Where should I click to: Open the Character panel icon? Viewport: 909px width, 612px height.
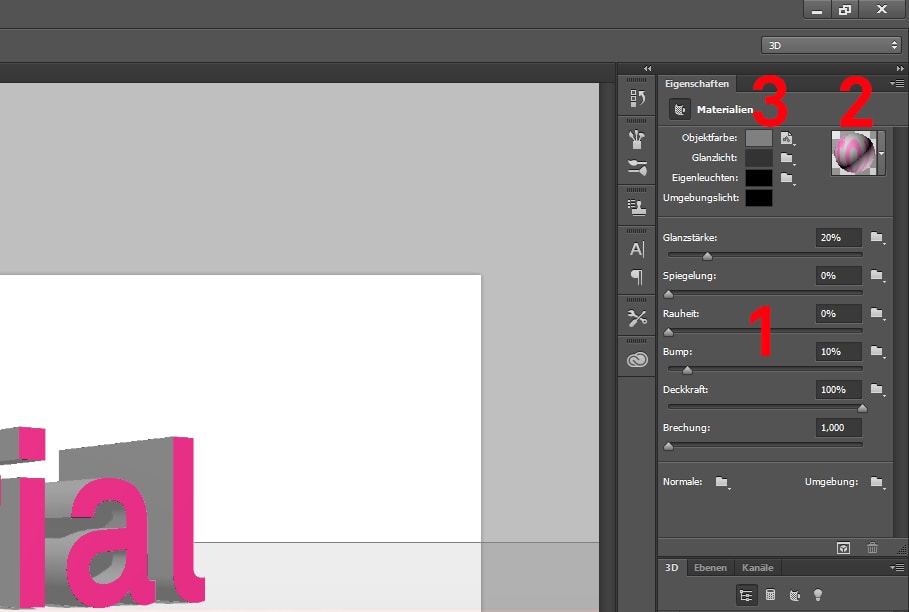636,249
